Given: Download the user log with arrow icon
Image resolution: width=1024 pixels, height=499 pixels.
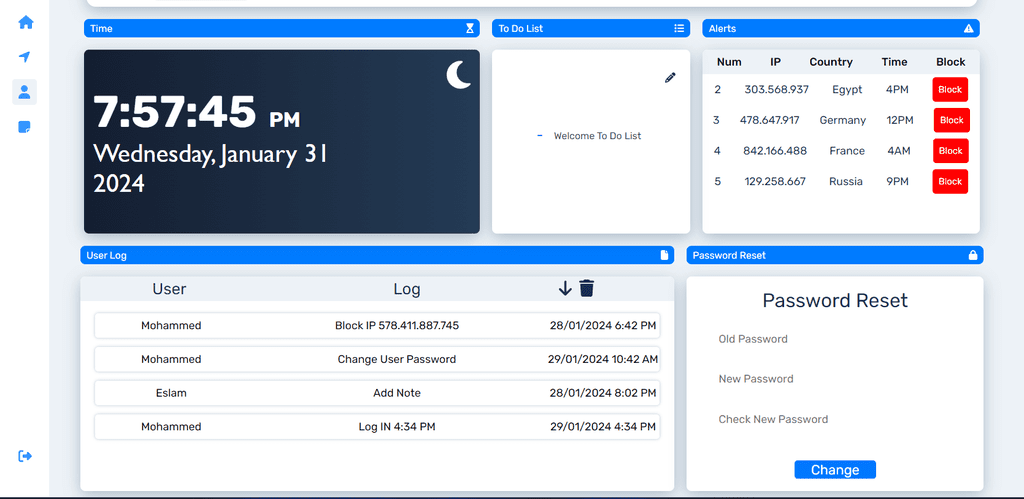Looking at the screenshot, I should pos(566,288).
